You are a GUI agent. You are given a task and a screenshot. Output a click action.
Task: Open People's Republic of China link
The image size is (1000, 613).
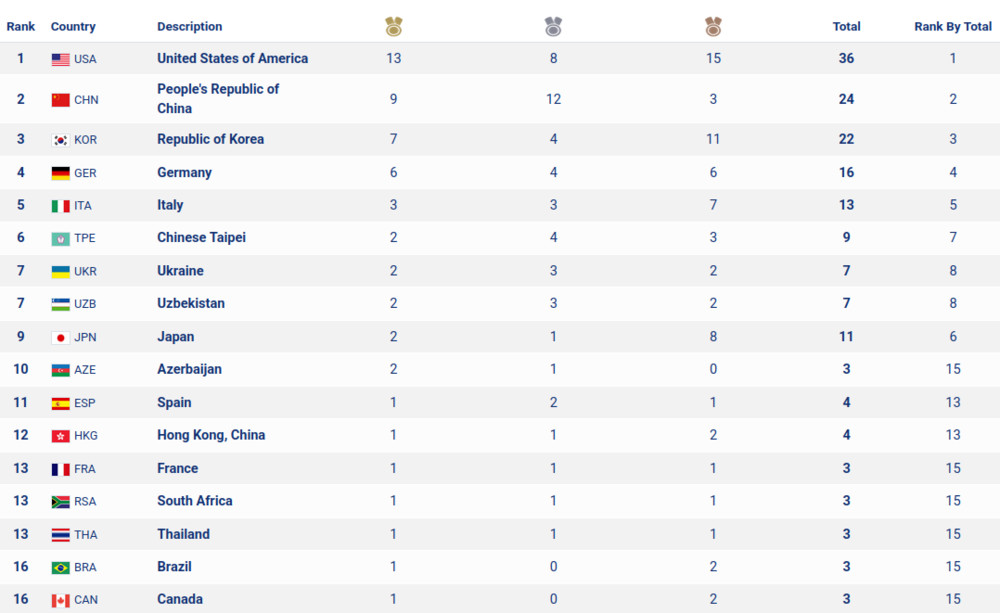[x=218, y=98]
